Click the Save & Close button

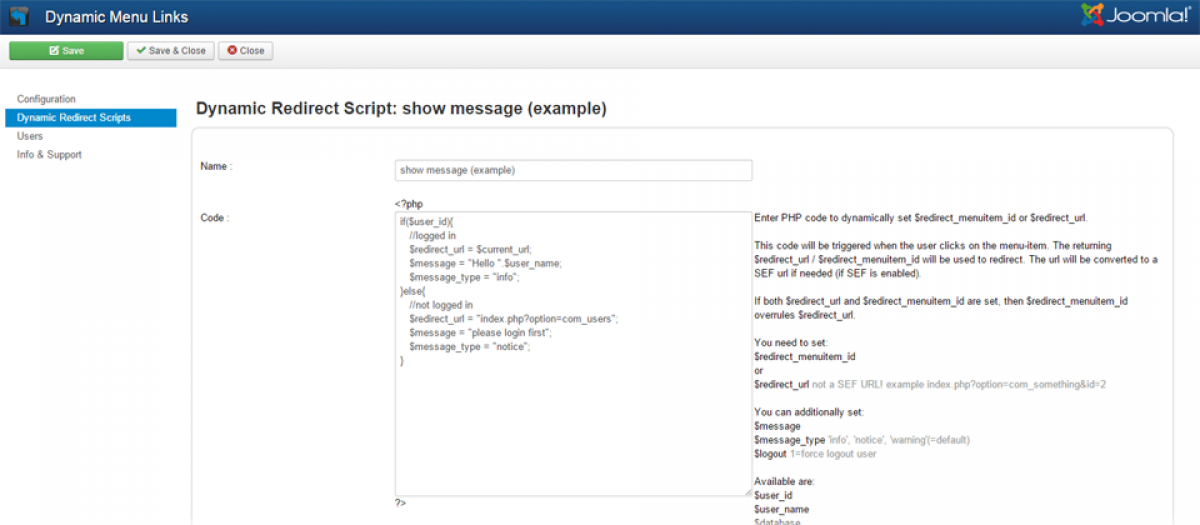171,51
